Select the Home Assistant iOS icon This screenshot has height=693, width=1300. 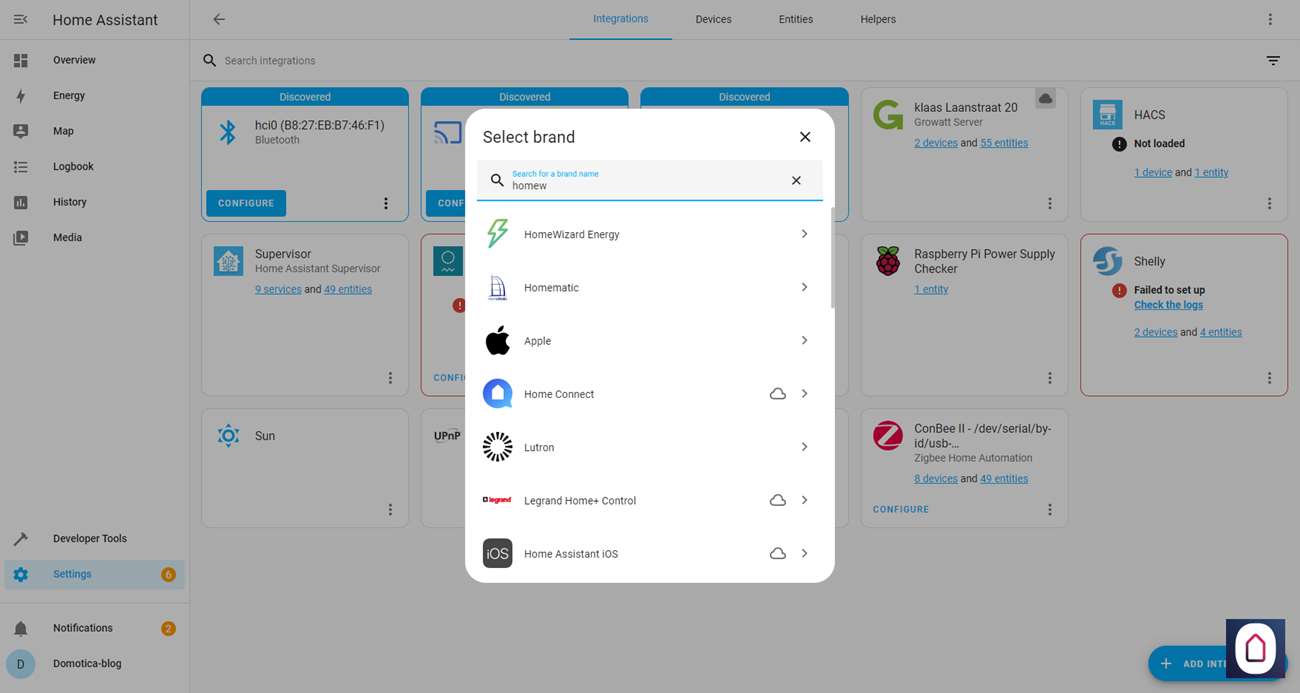tap(497, 553)
